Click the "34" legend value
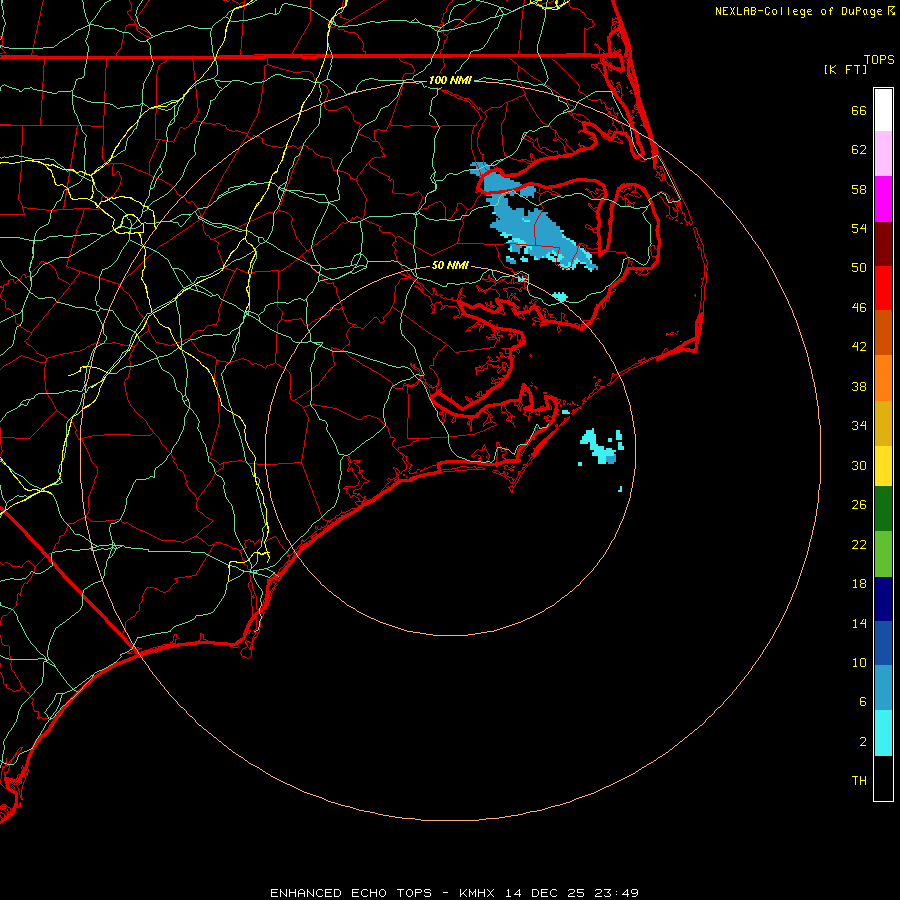 [x=859, y=426]
